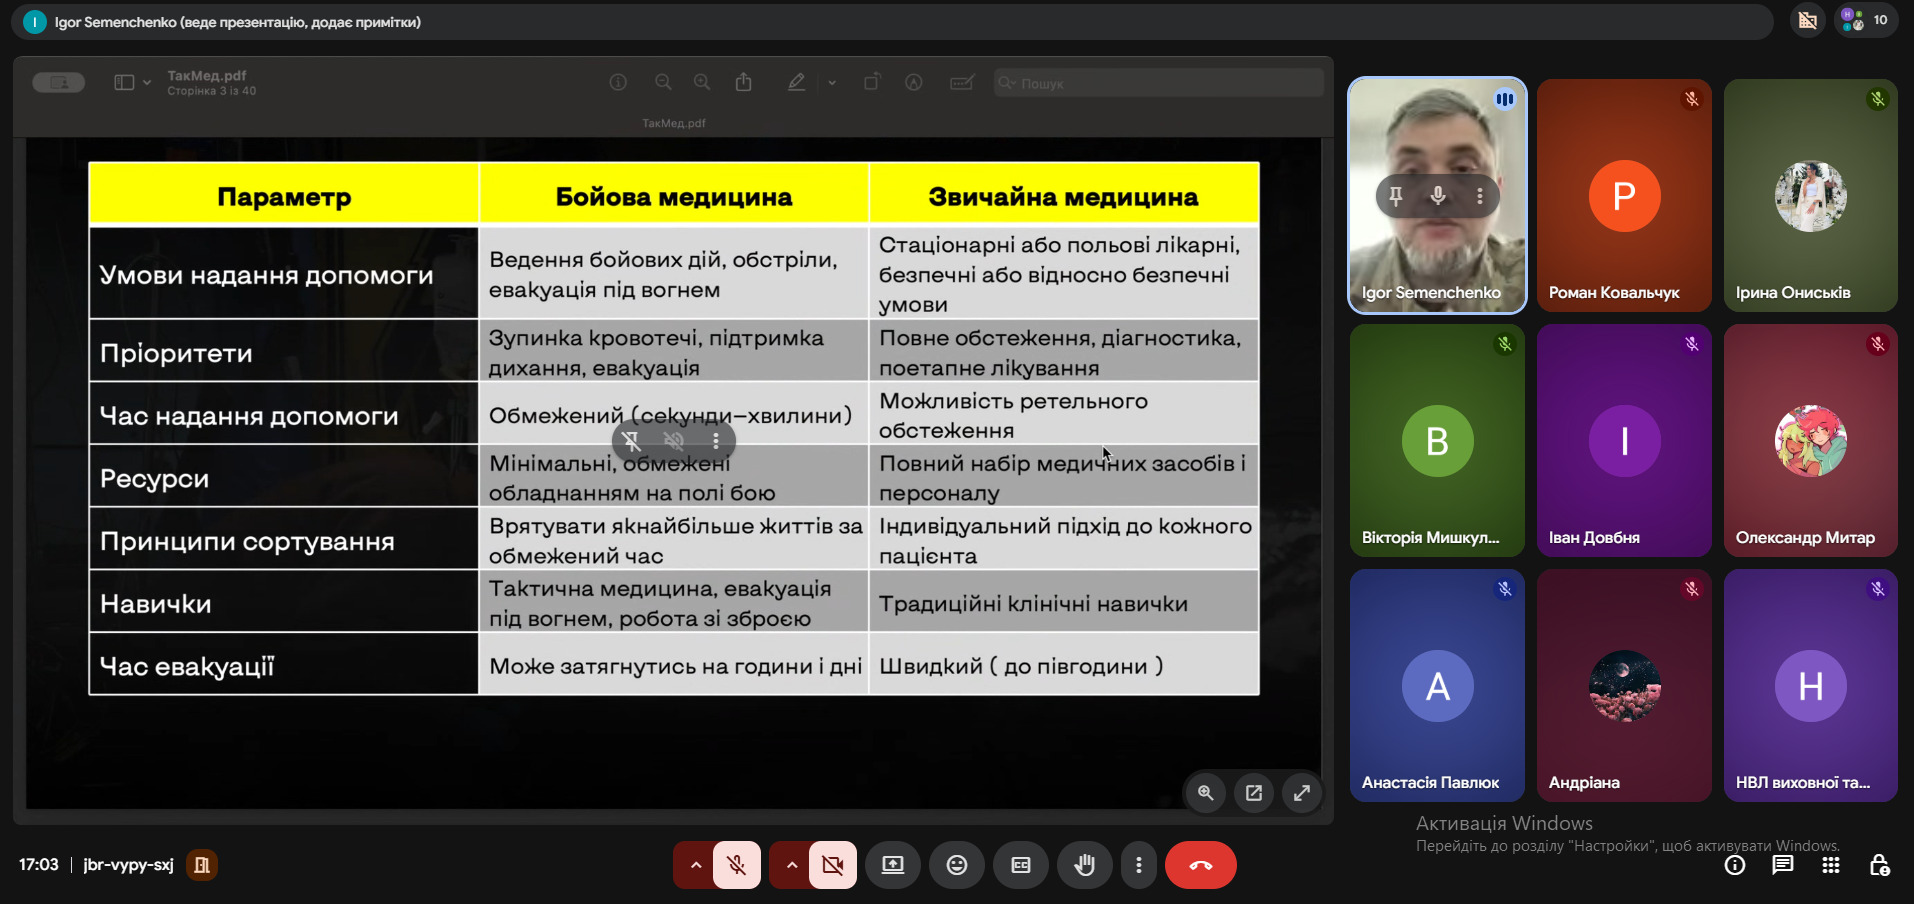Show the participants list with count 10
The image size is (1914, 904).
1866,20
